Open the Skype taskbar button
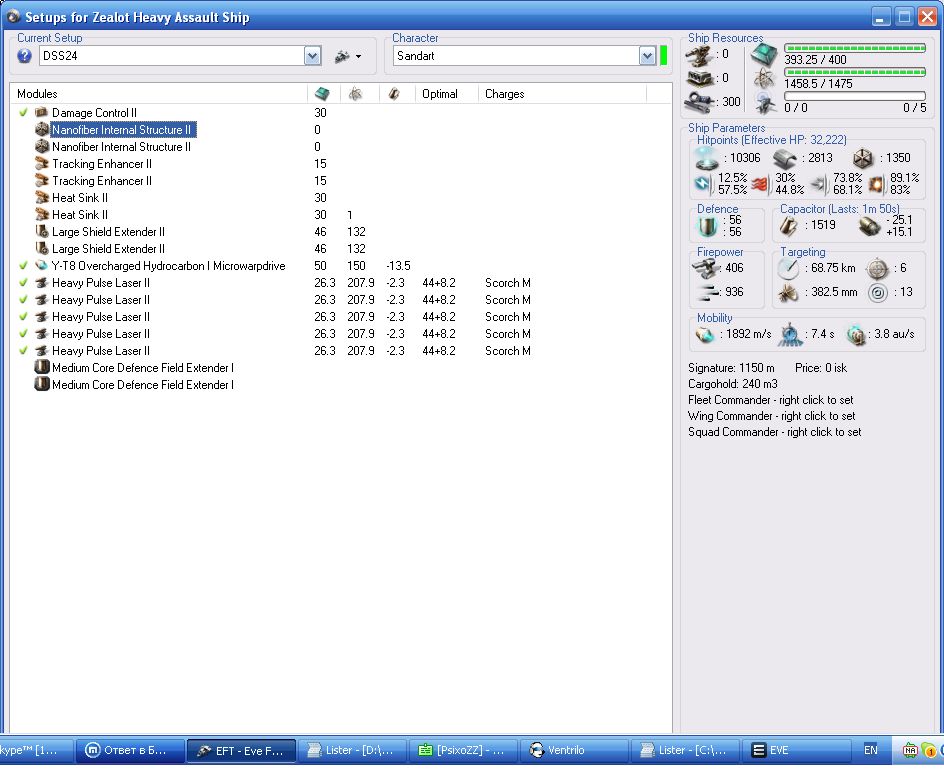This screenshot has width=944, height=775. coord(36,750)
